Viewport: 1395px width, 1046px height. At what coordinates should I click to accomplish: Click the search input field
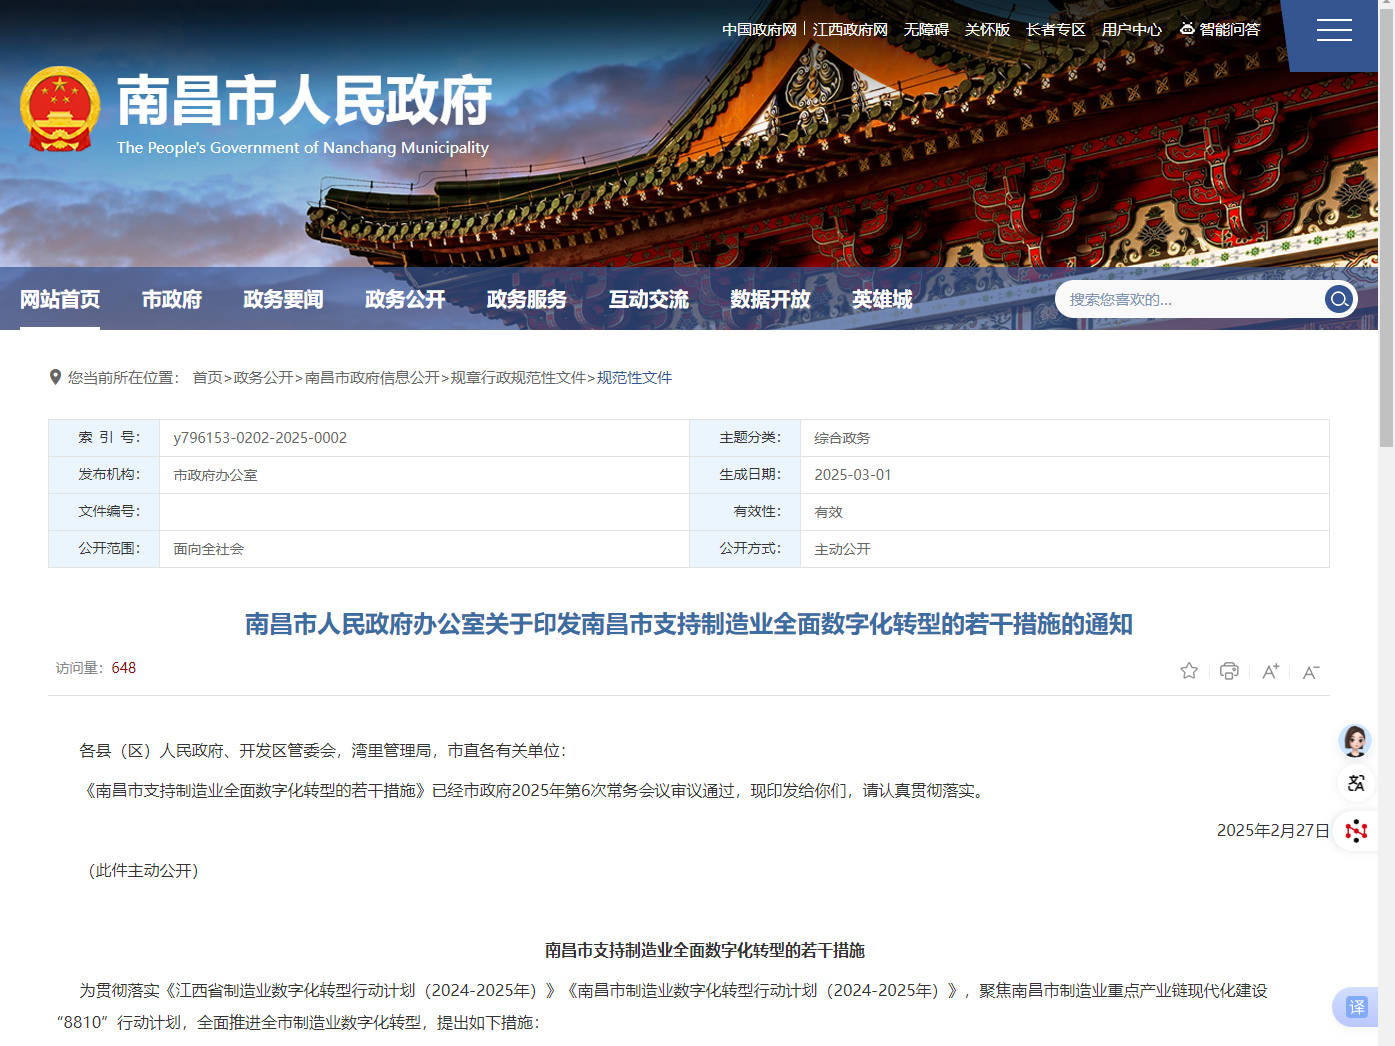tap(1190, 299)
